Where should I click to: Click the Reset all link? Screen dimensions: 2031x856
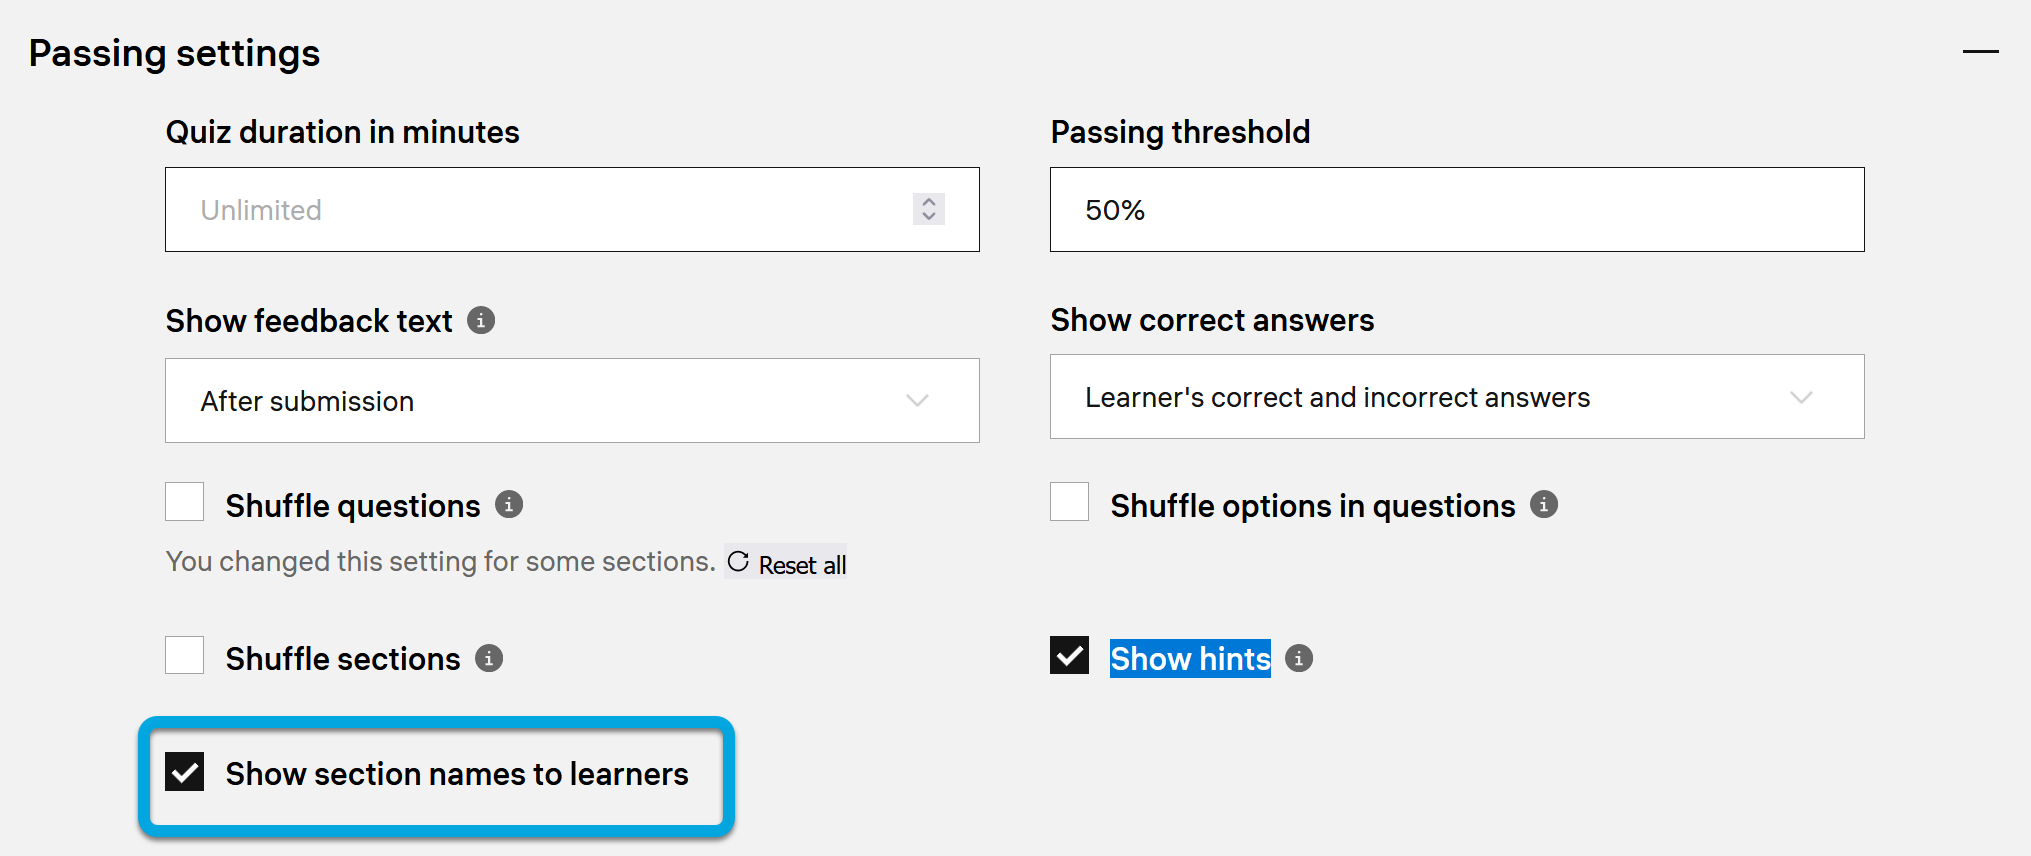[802, 565]
